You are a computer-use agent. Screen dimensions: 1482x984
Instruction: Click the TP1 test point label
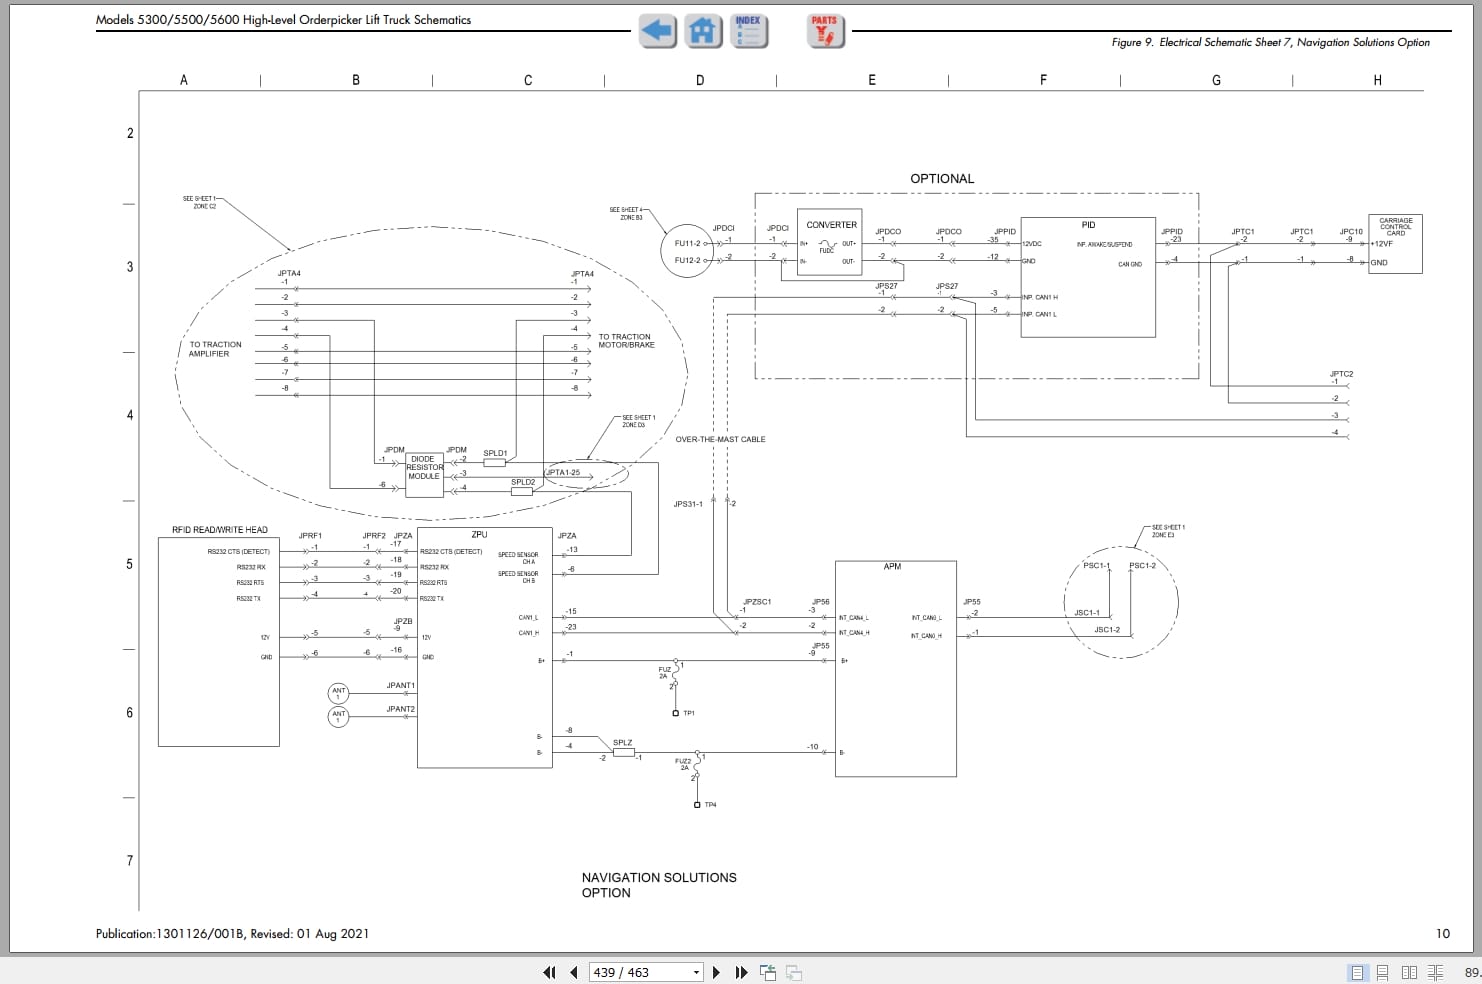(x=689, y=713)
